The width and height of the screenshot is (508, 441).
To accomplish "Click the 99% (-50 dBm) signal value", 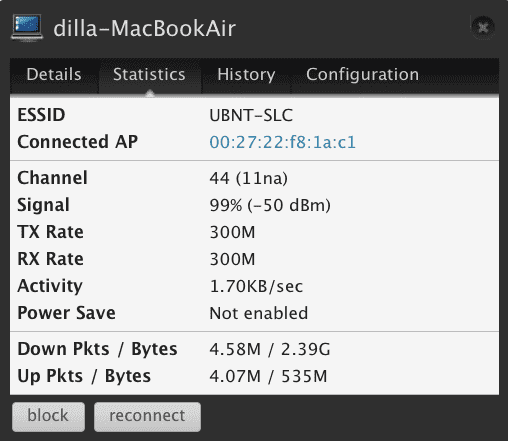I will [x=270, y=205].
